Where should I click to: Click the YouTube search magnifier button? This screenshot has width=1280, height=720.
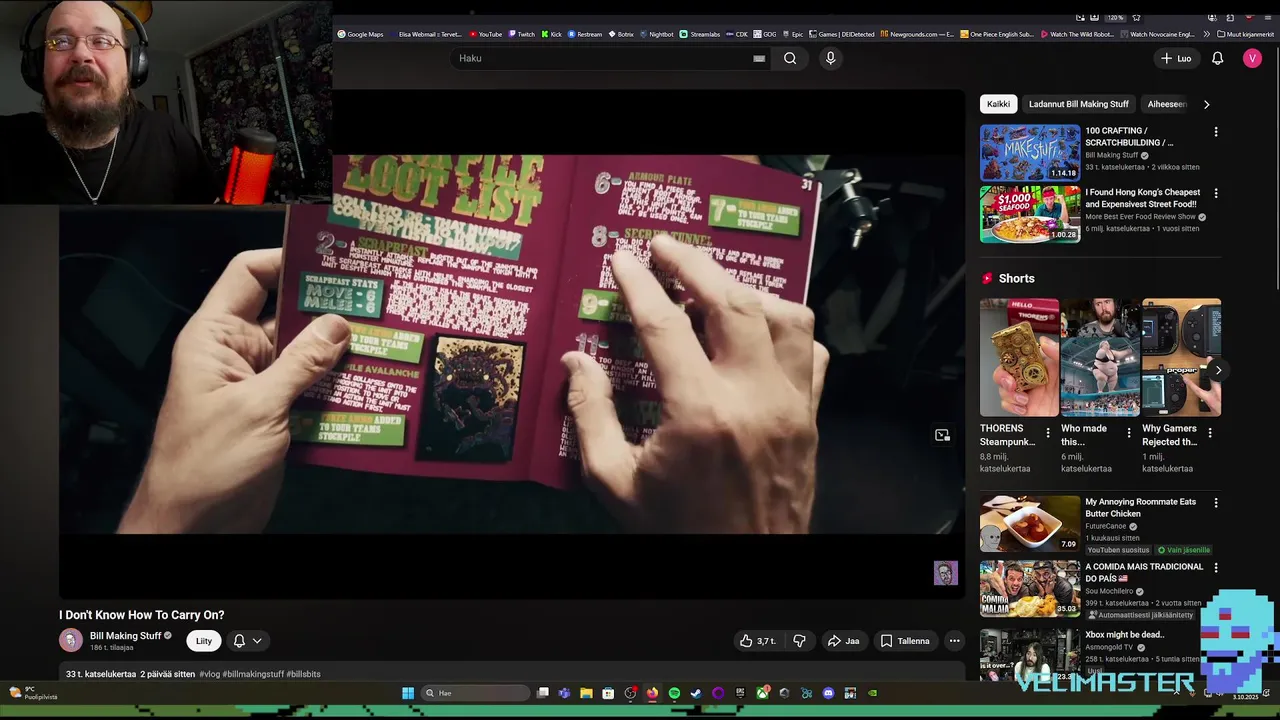(x=790, y=58)
